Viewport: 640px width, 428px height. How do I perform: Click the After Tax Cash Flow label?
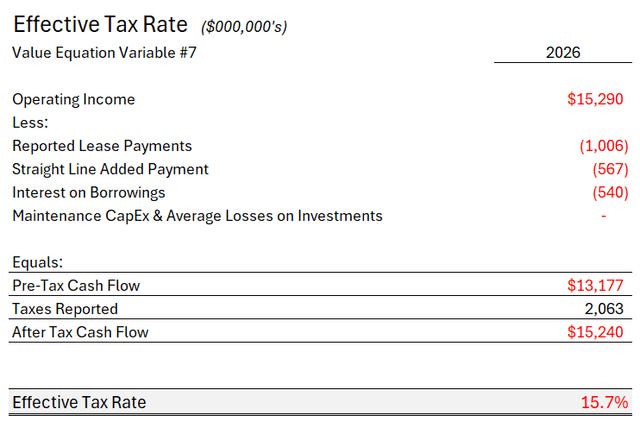[x=80, y=332]
